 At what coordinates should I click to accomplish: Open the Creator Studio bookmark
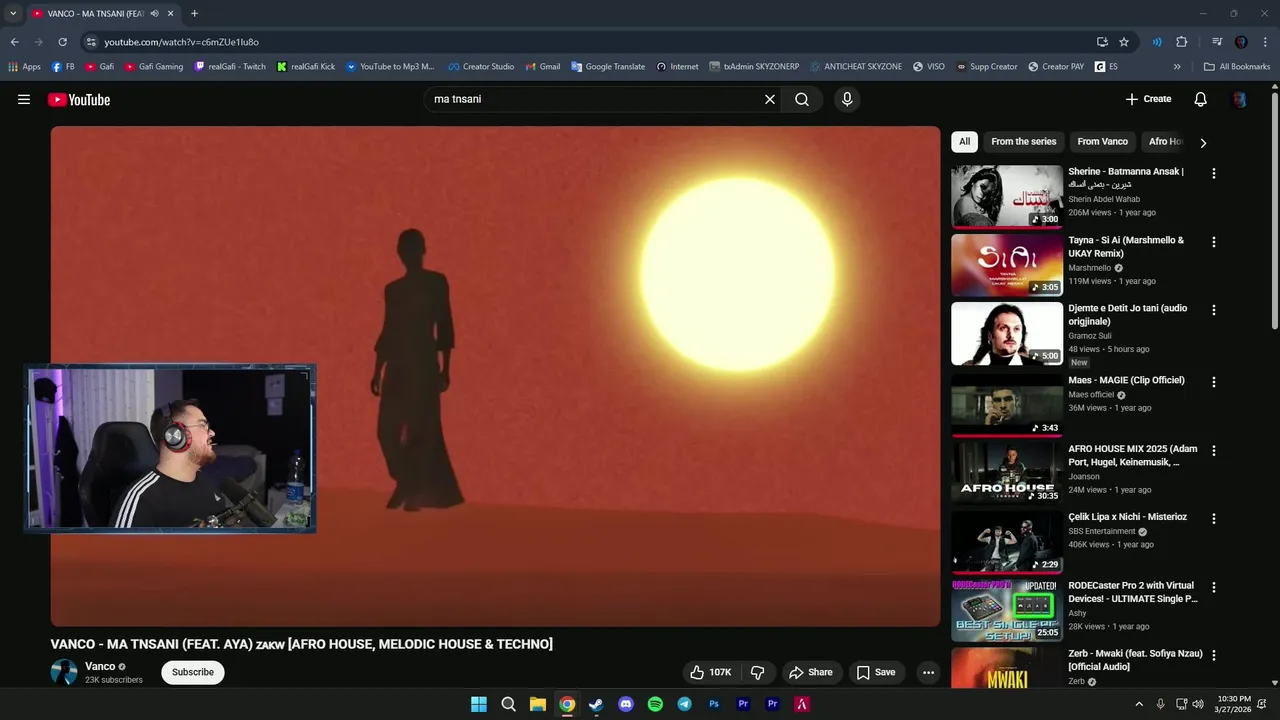481,67
